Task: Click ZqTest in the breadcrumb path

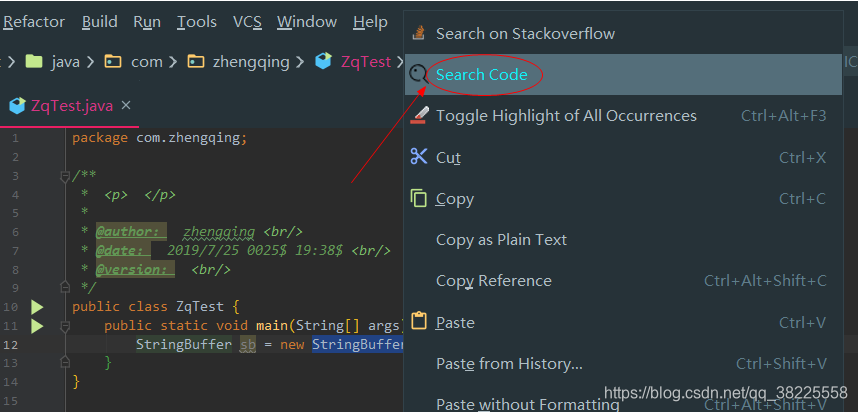Action: (x=366, y=62)
